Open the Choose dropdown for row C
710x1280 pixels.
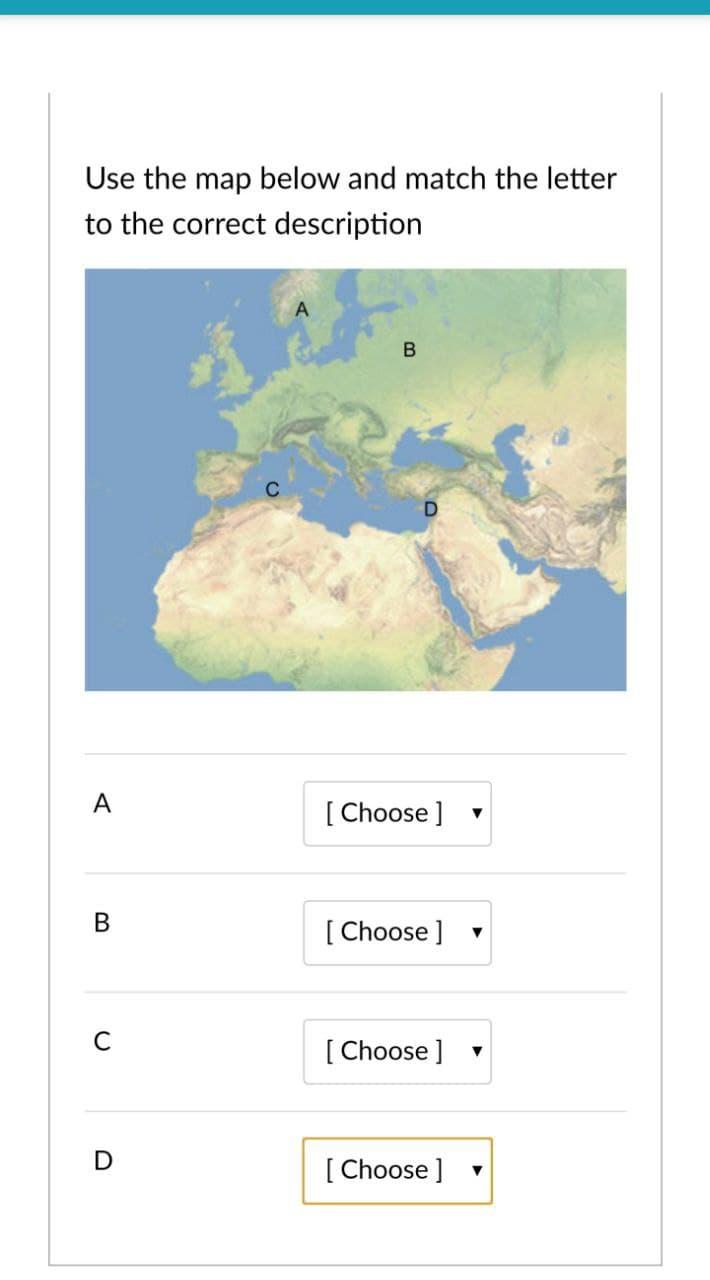pyautogui.click(x=397, y=1051)
